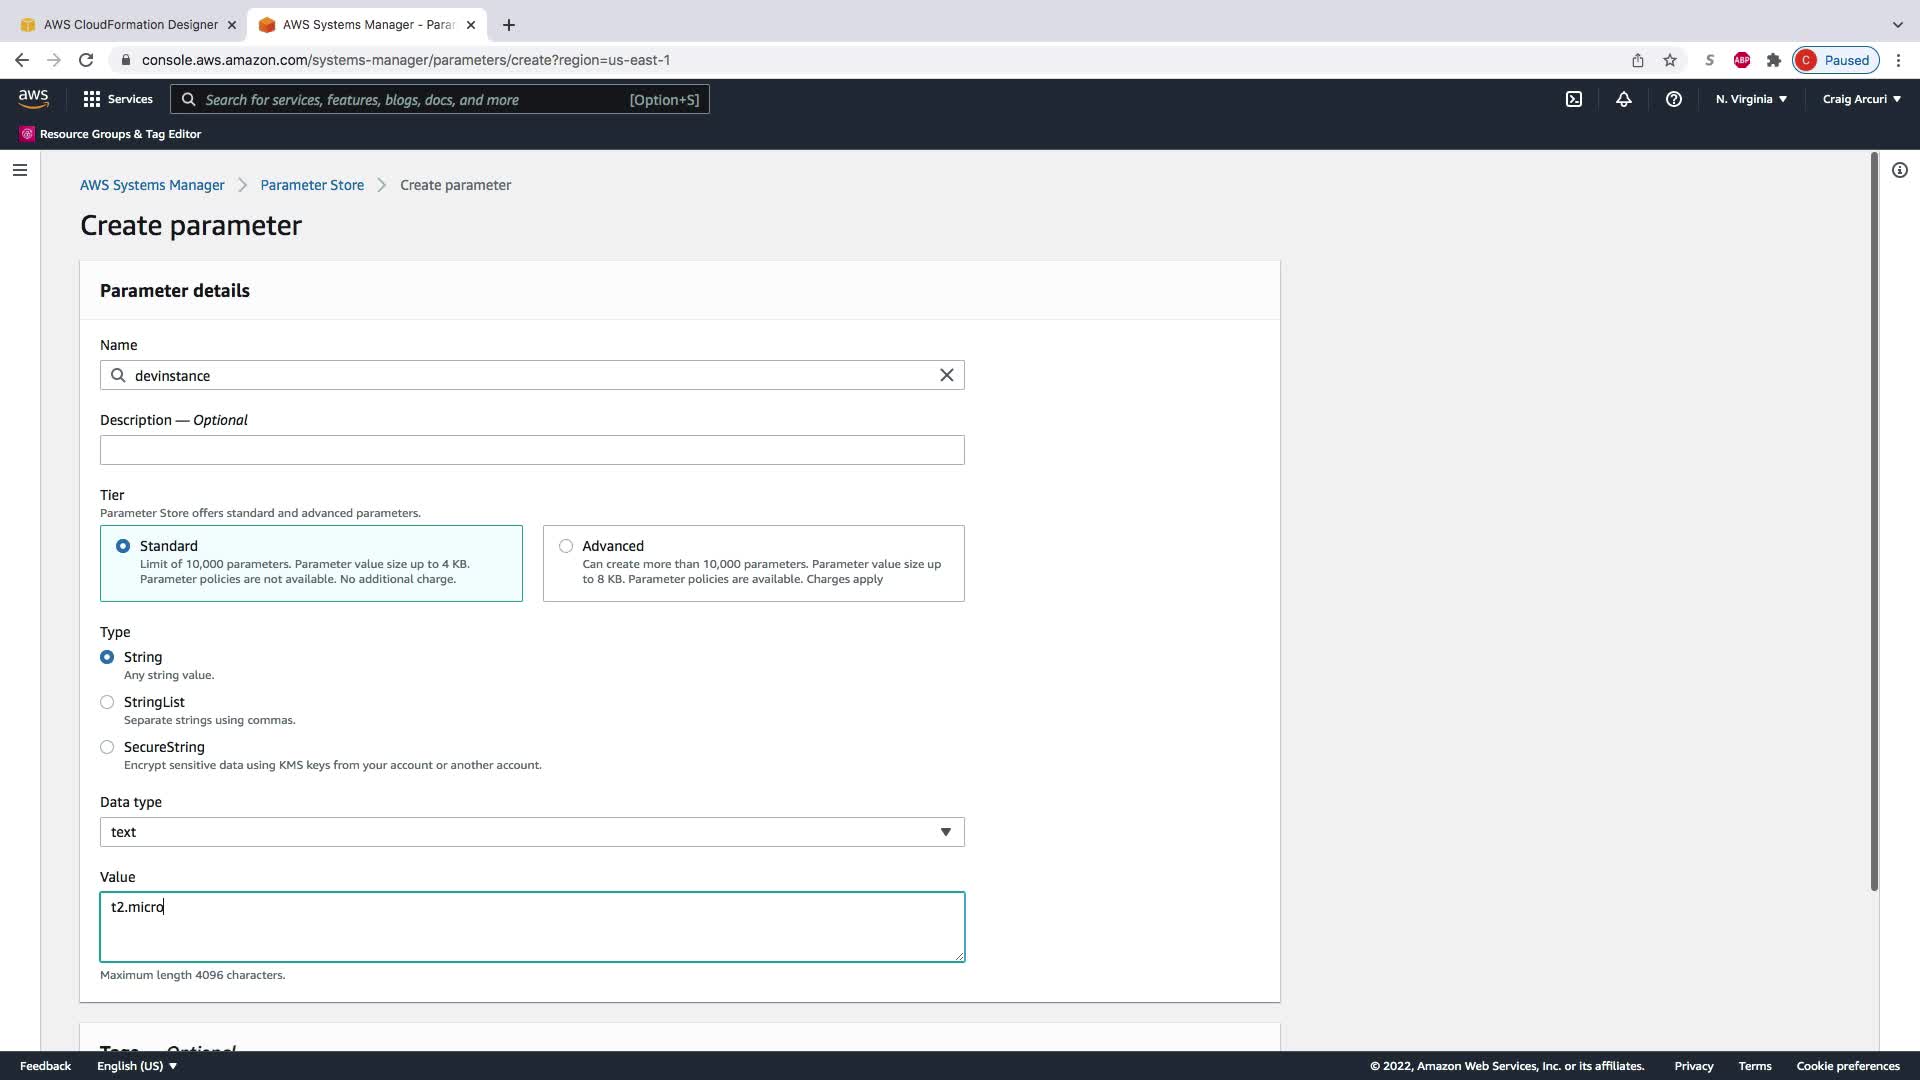1920x1080 pixels.
Task: Switch to AWS CloudFormation Designer tab
Action: (x=130, y=24)
